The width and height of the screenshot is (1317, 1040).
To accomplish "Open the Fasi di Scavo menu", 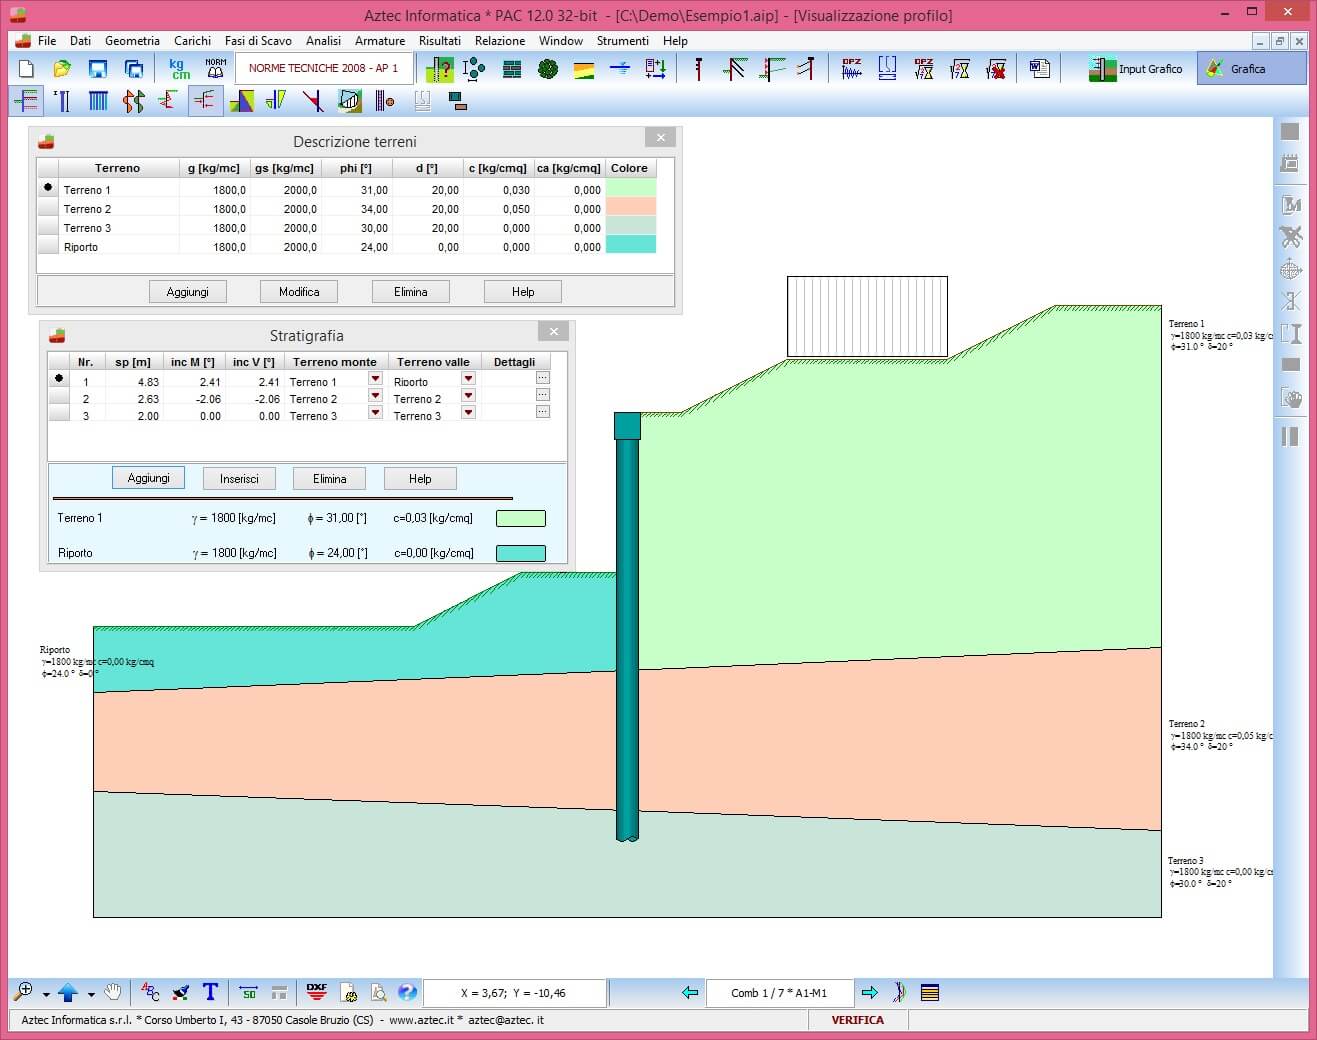I will (x=258, y=41).
